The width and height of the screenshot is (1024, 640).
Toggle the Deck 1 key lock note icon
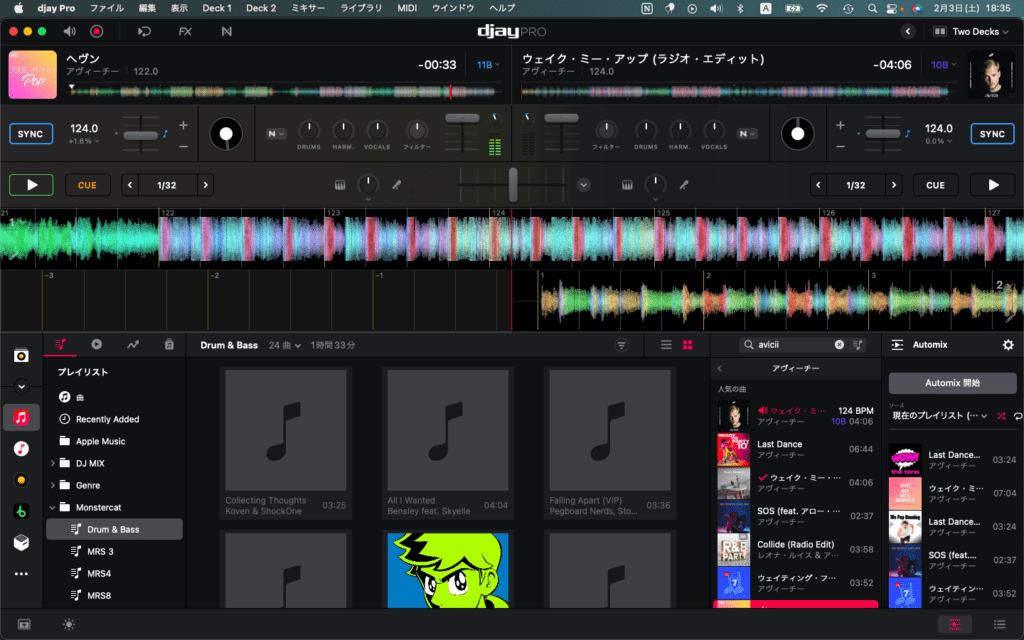(165, 134)
